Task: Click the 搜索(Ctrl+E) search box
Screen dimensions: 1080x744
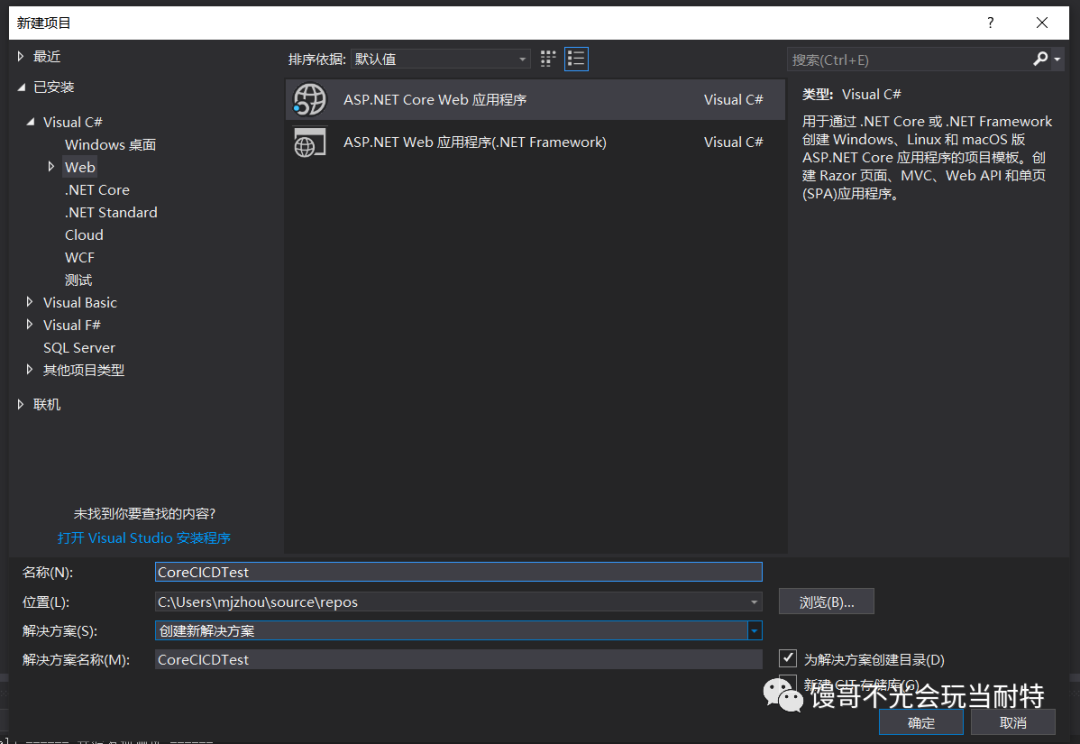Action: coord(909,60)
